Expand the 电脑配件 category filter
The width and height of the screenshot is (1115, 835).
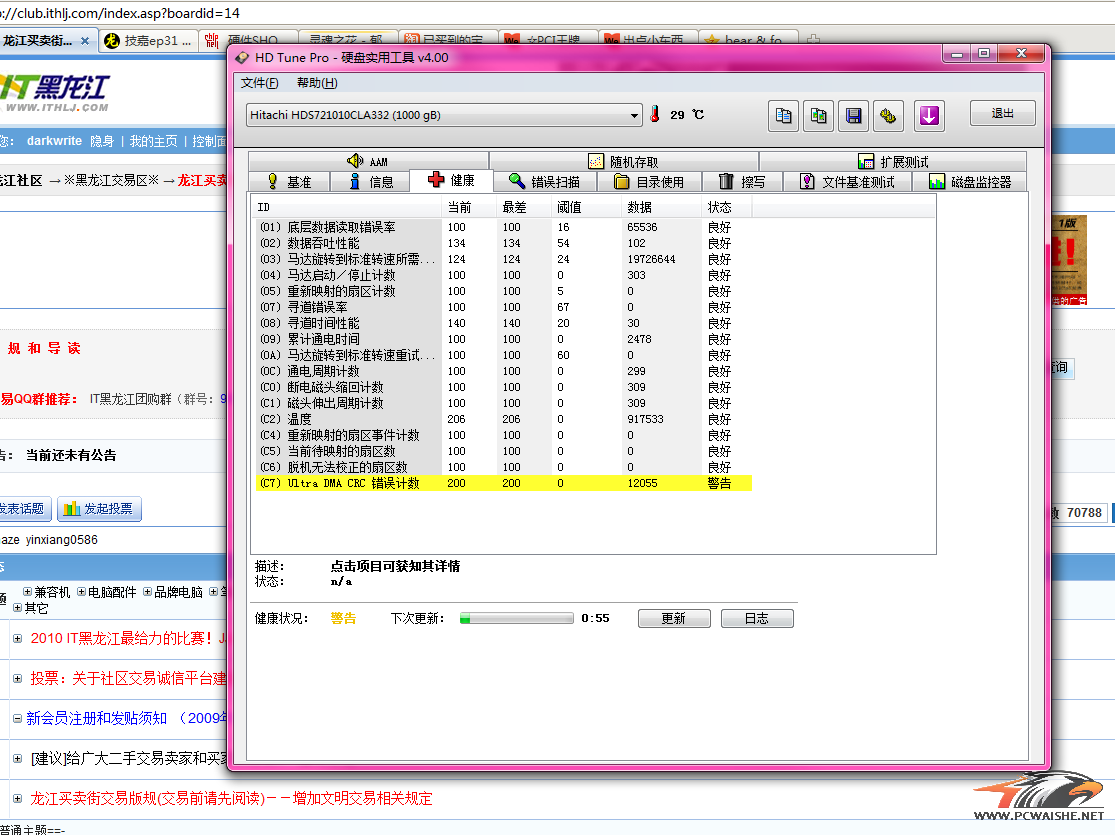pos(81,592)
